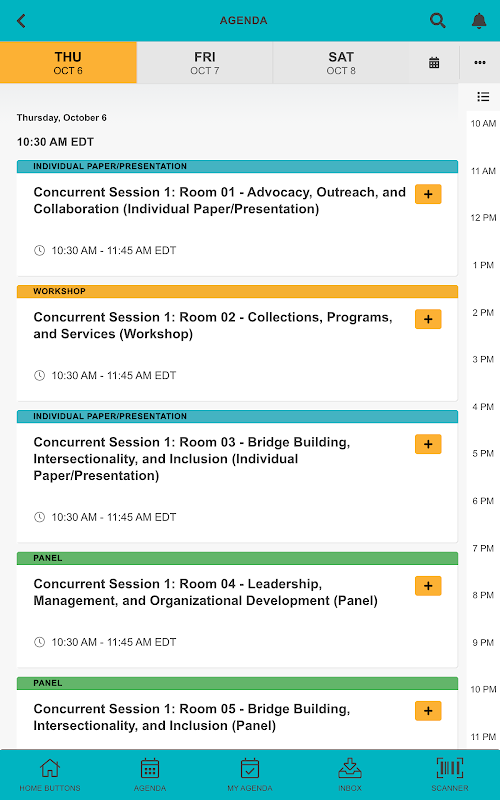Viewport: 500px width, 800px height.
Task: Switch to the SAT OCT 8 tab
Action: coord(341,63)
